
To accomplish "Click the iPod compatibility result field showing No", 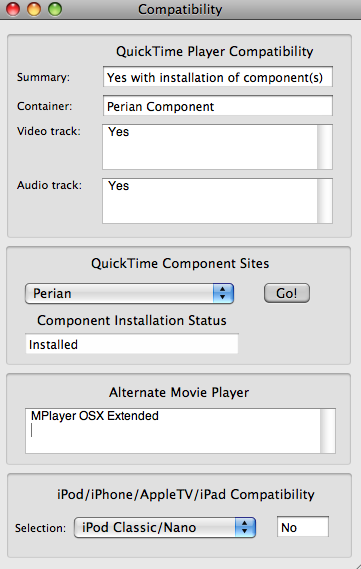I will 303,527.
